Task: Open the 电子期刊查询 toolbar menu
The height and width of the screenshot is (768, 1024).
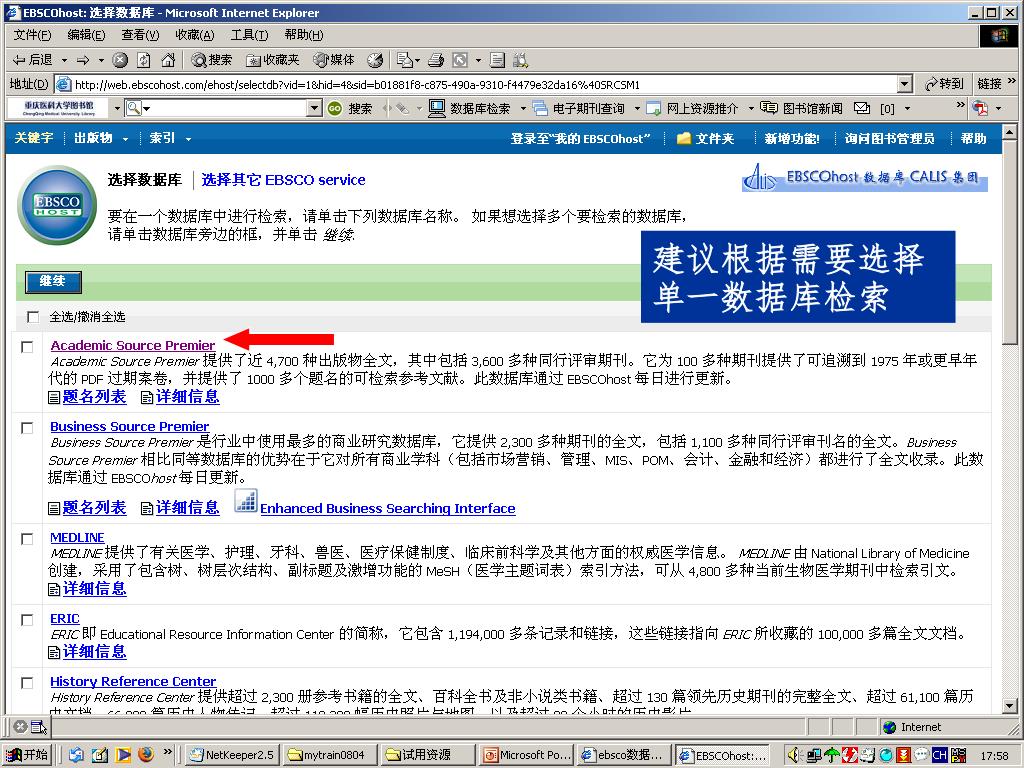Action: tap(579, 108)
